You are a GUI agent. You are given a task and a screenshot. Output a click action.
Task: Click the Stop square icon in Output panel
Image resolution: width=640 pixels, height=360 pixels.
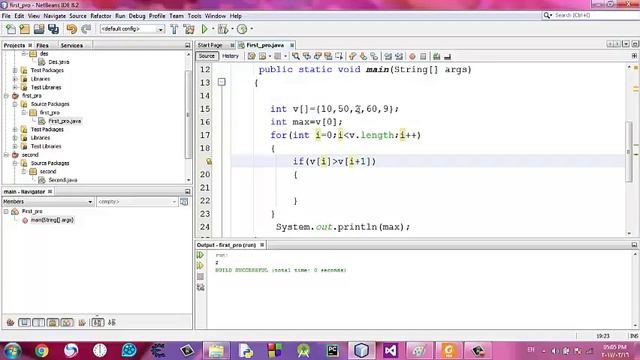[200, 277]
